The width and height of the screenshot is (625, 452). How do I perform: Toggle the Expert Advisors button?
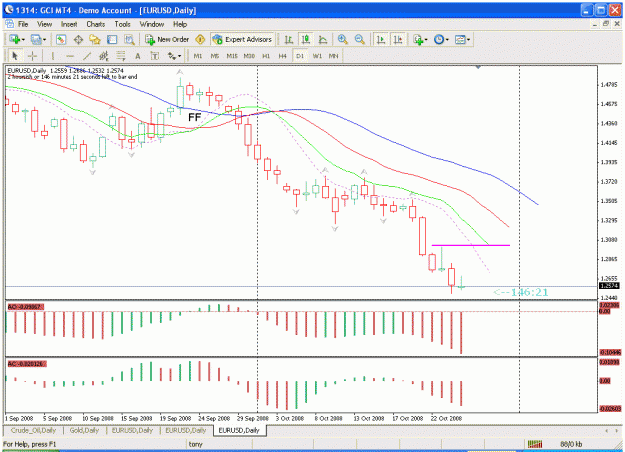click(242, 39)
